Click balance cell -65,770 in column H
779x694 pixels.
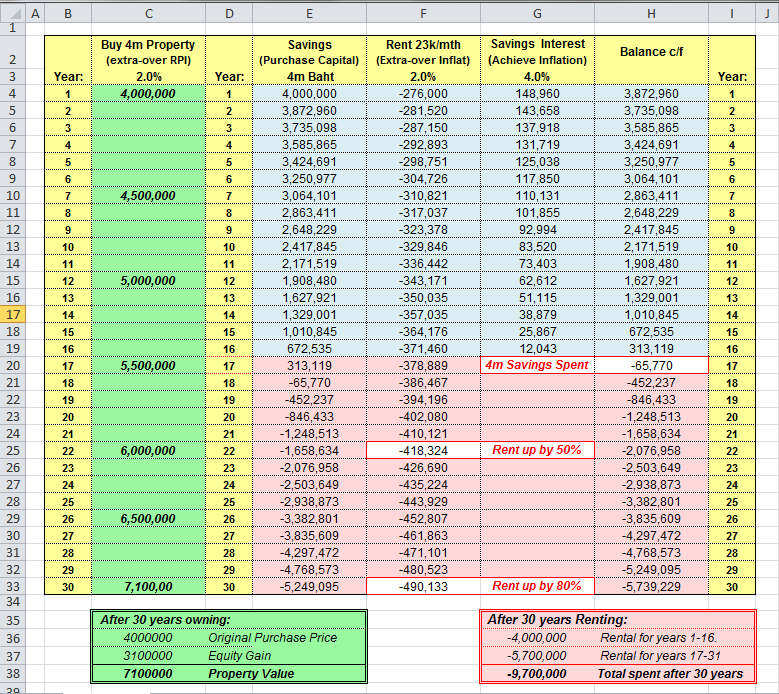(651, 365)
